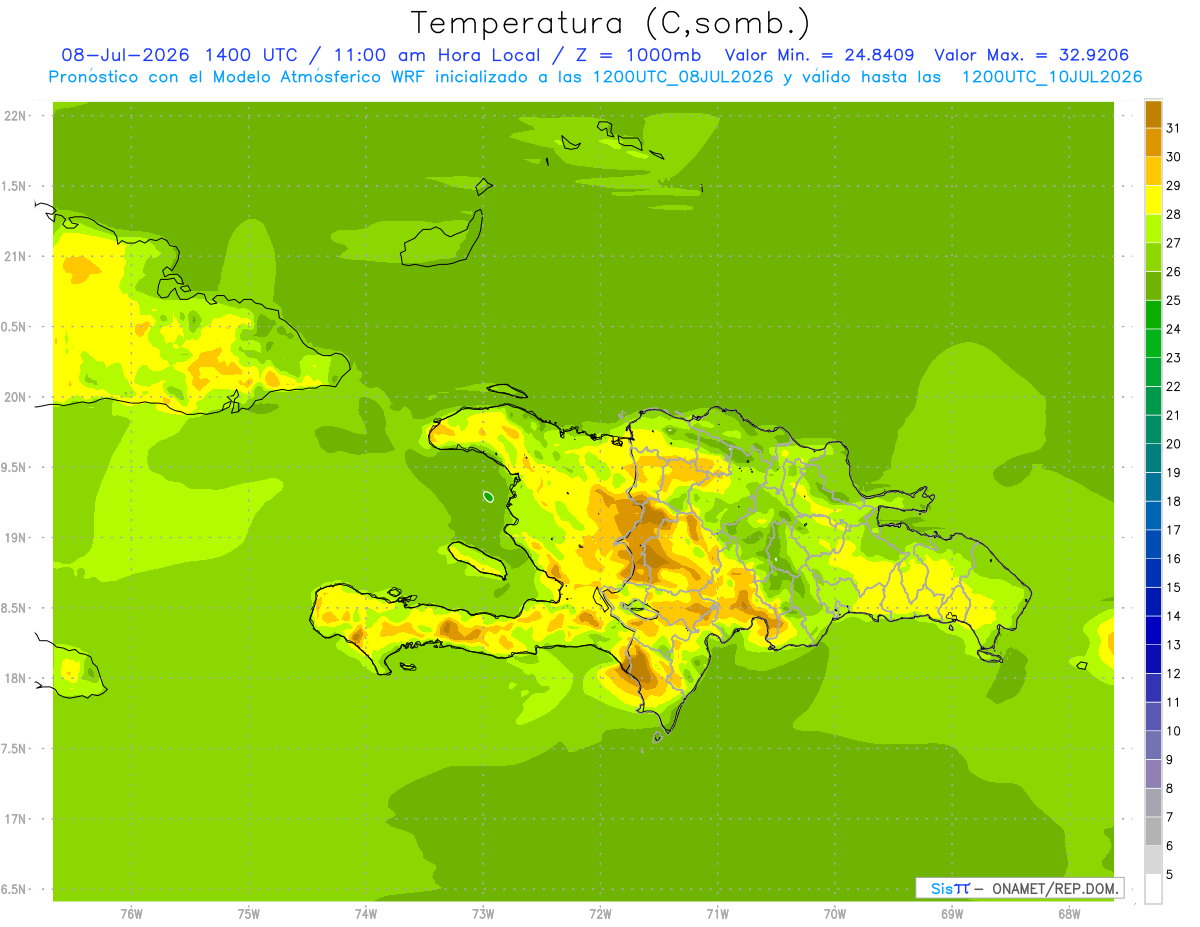1200x927 pixels.
Task: Click blue legend band between 16 and 17
Action: point(1153,545)
